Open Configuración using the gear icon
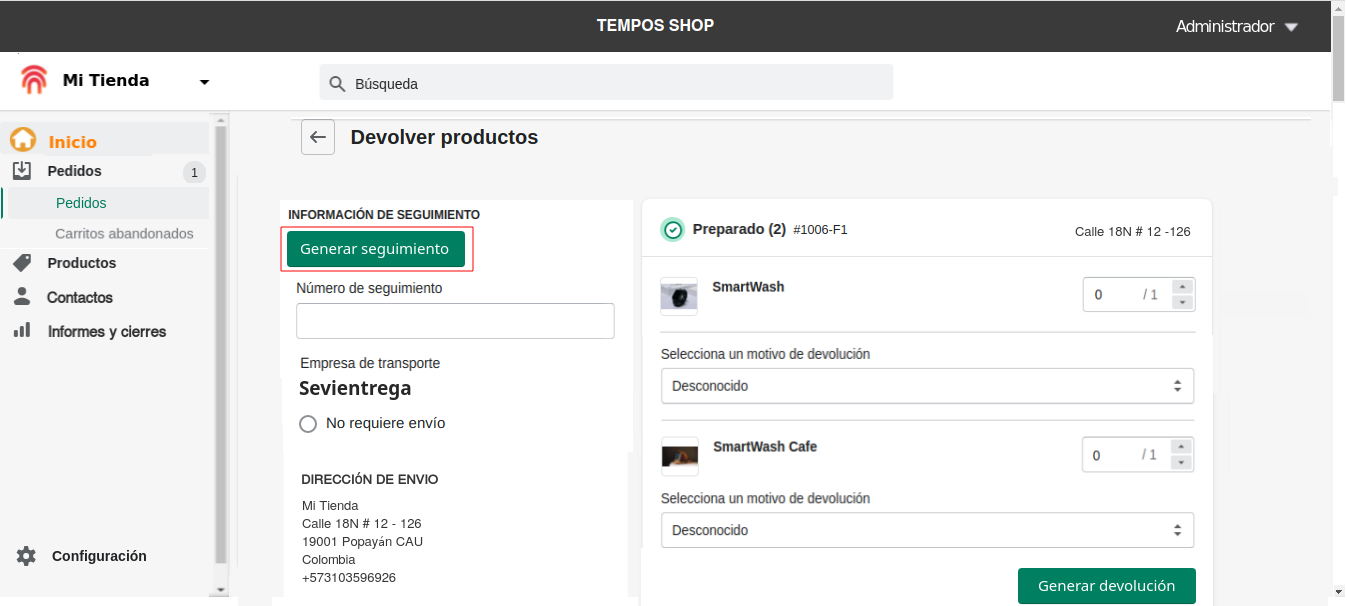 [26, 556]
